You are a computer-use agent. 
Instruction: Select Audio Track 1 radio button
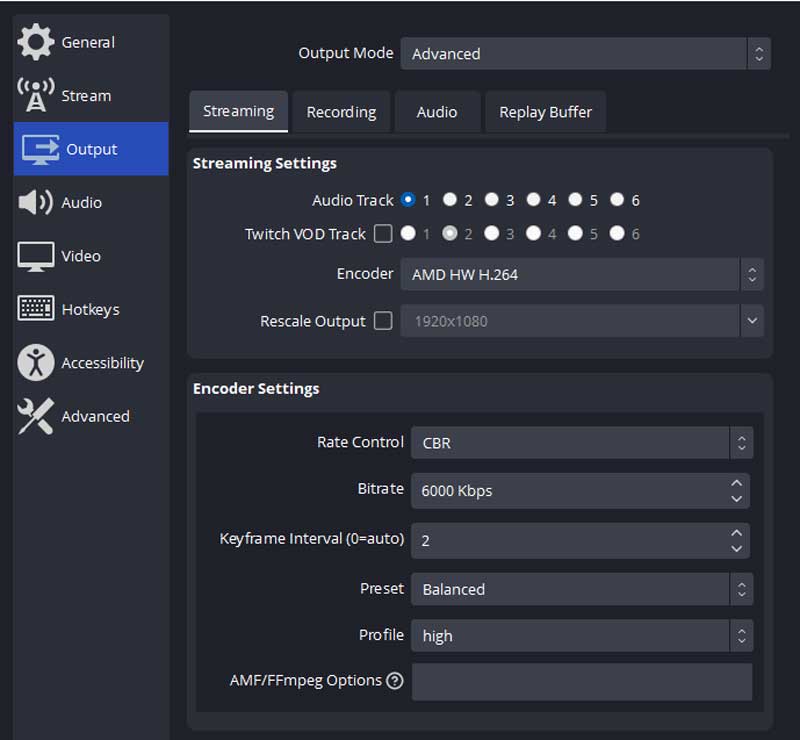[408, 200]
